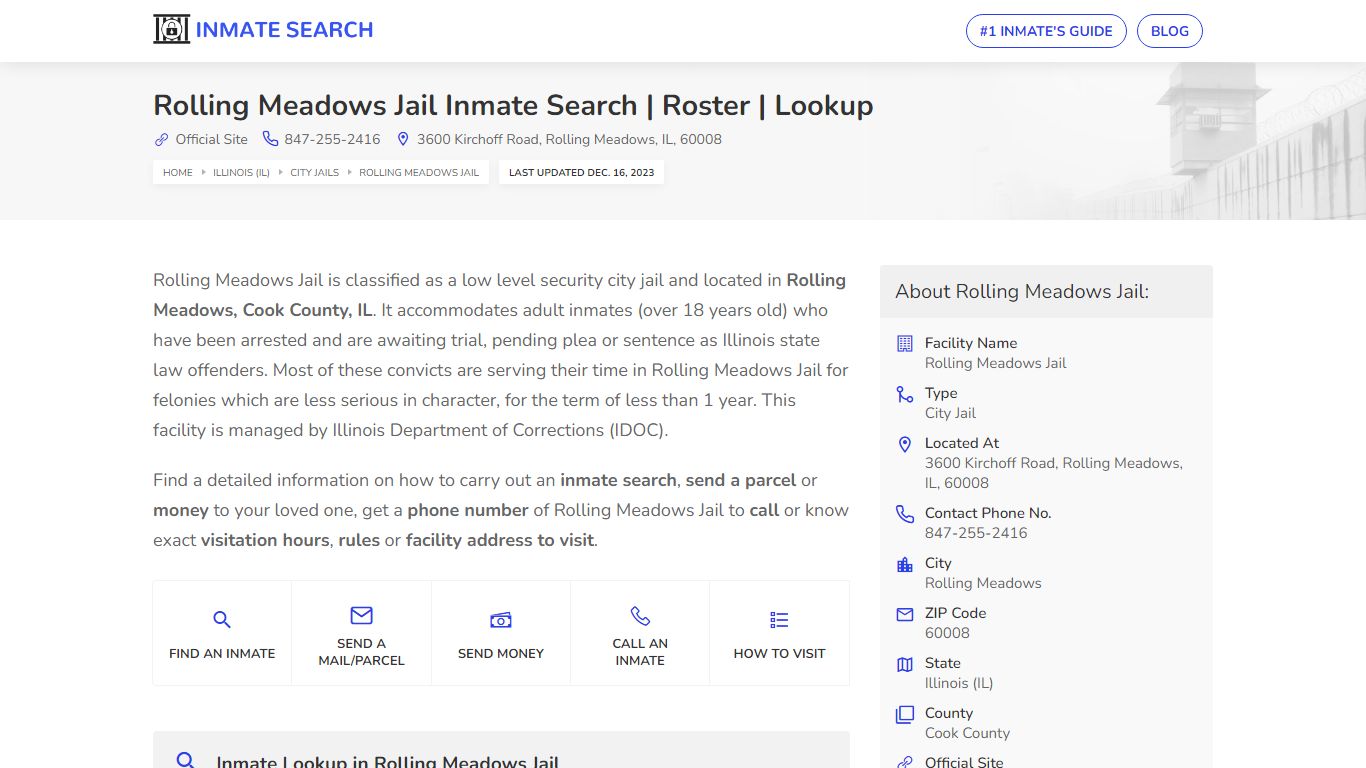Click the map icon beside State
This screenshot has height=768, width=1366.
[905, 664]
